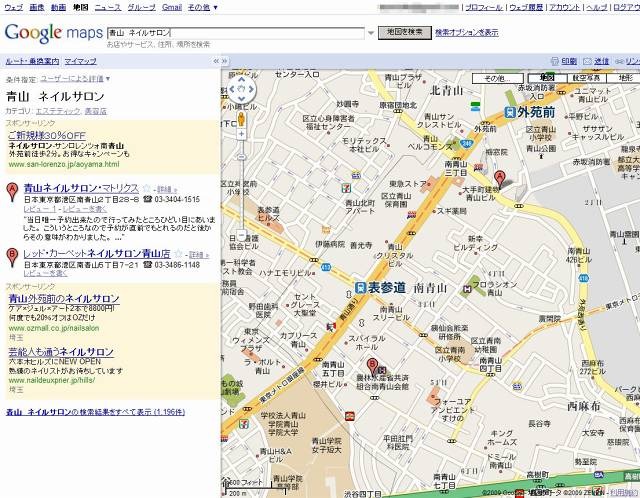Click the Google Maps logo

(x=53, y=33)
